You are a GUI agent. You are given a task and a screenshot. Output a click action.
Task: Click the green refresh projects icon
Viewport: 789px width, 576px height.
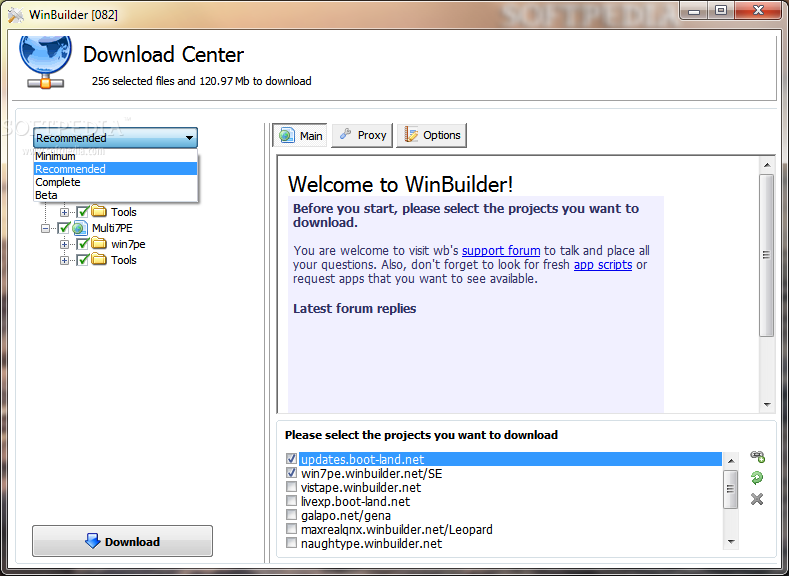757,477
